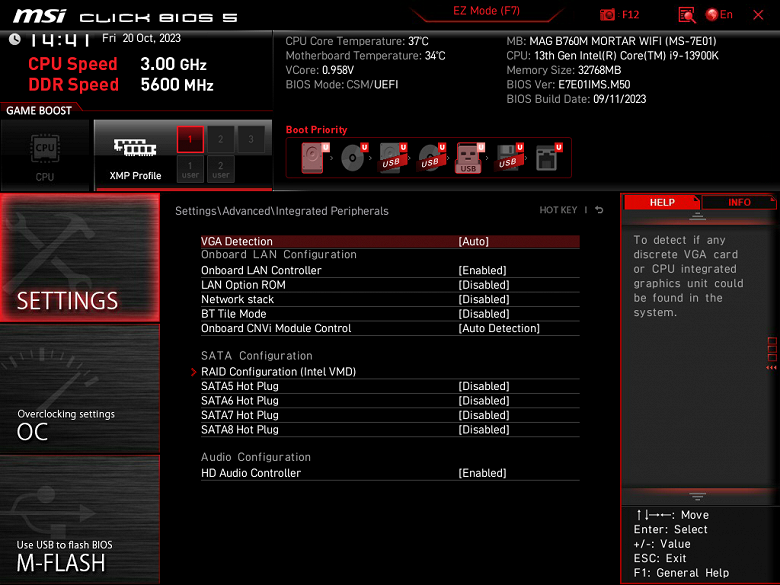Select the USB key boot device
This screenshot has height=585, width=780.
pos(469,158)
